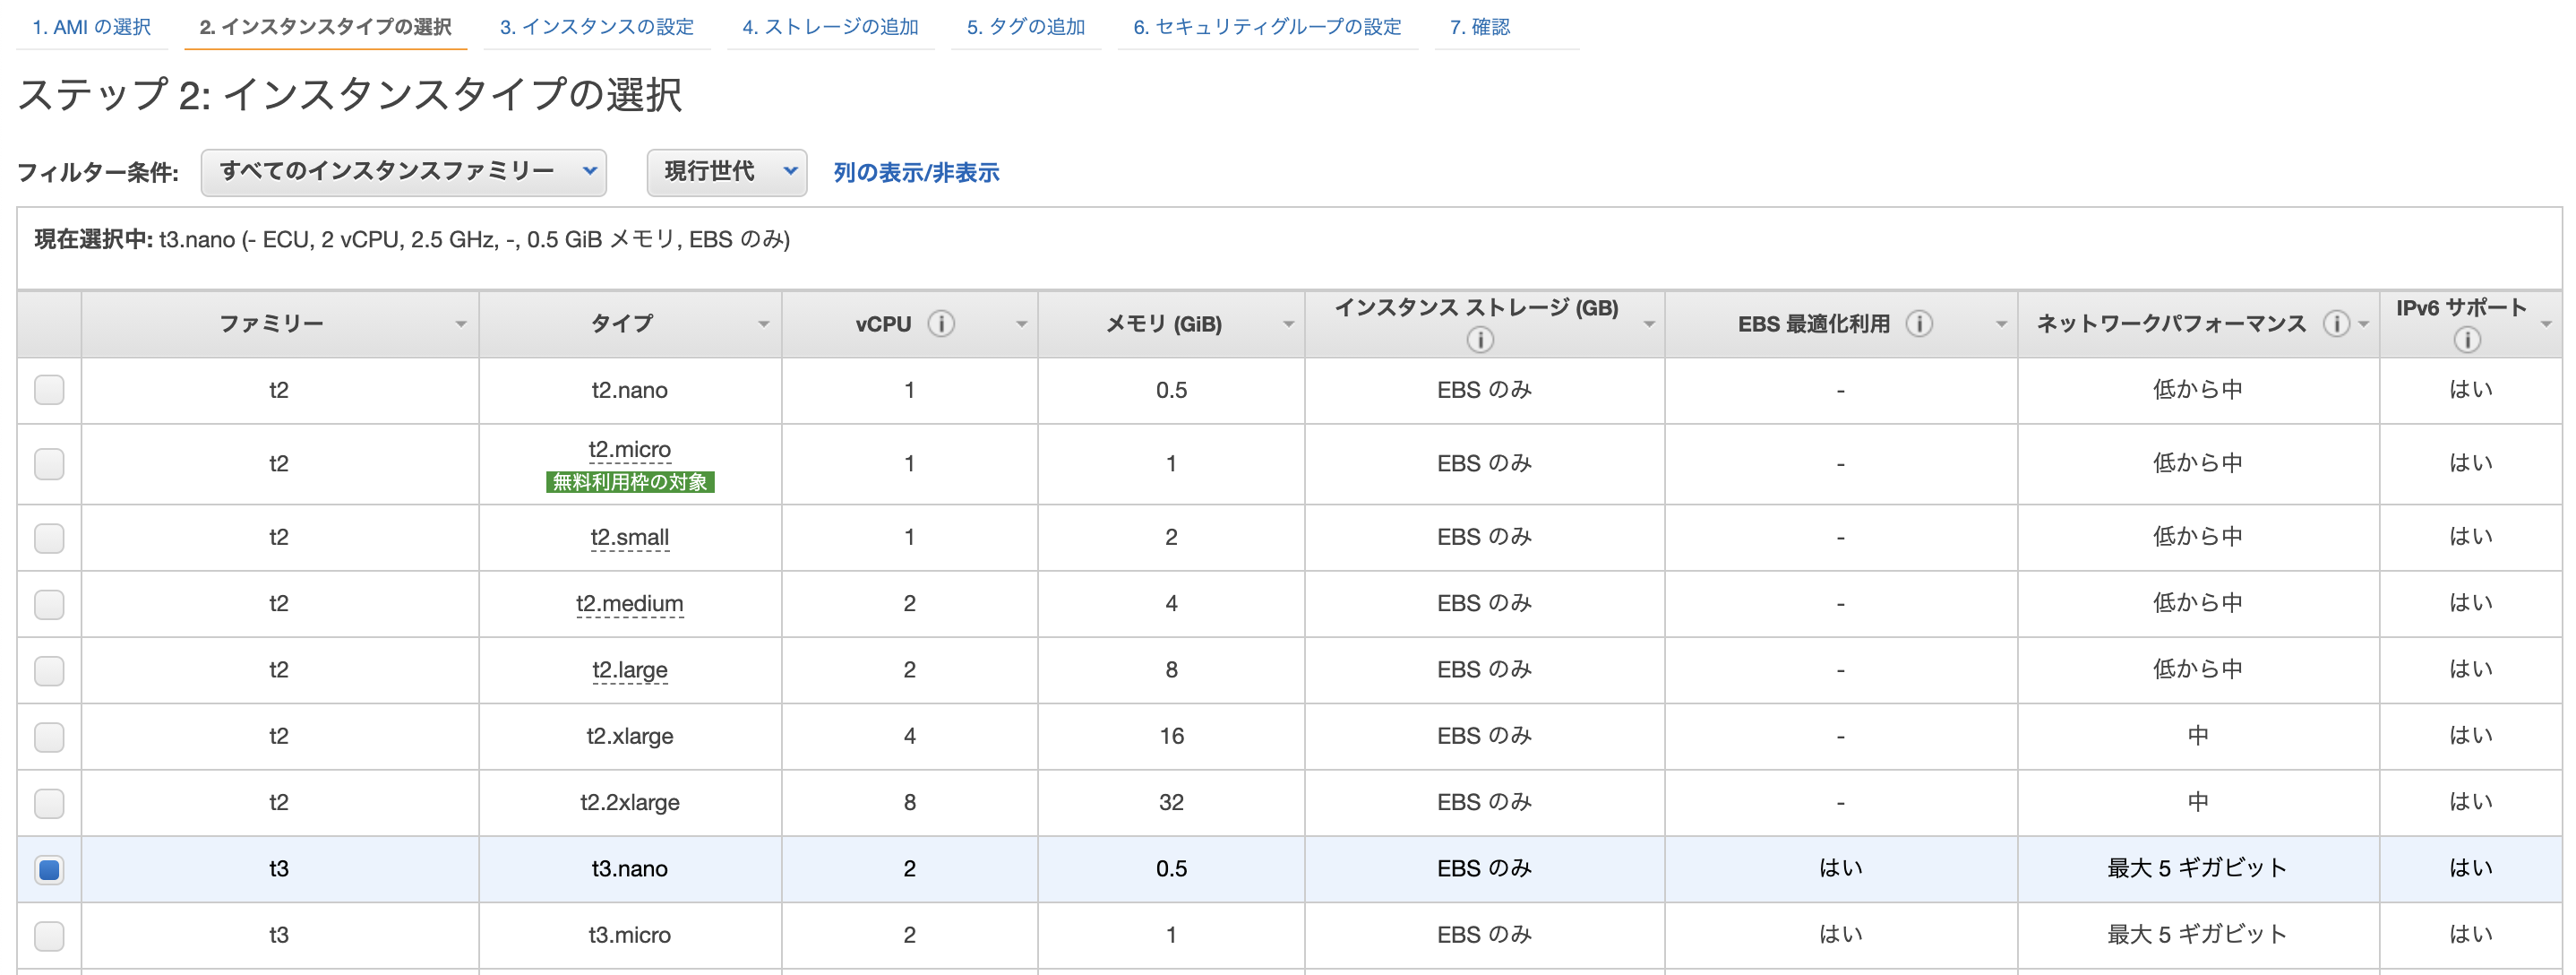Open the タイプ column sort arrow

pos(764,324)
